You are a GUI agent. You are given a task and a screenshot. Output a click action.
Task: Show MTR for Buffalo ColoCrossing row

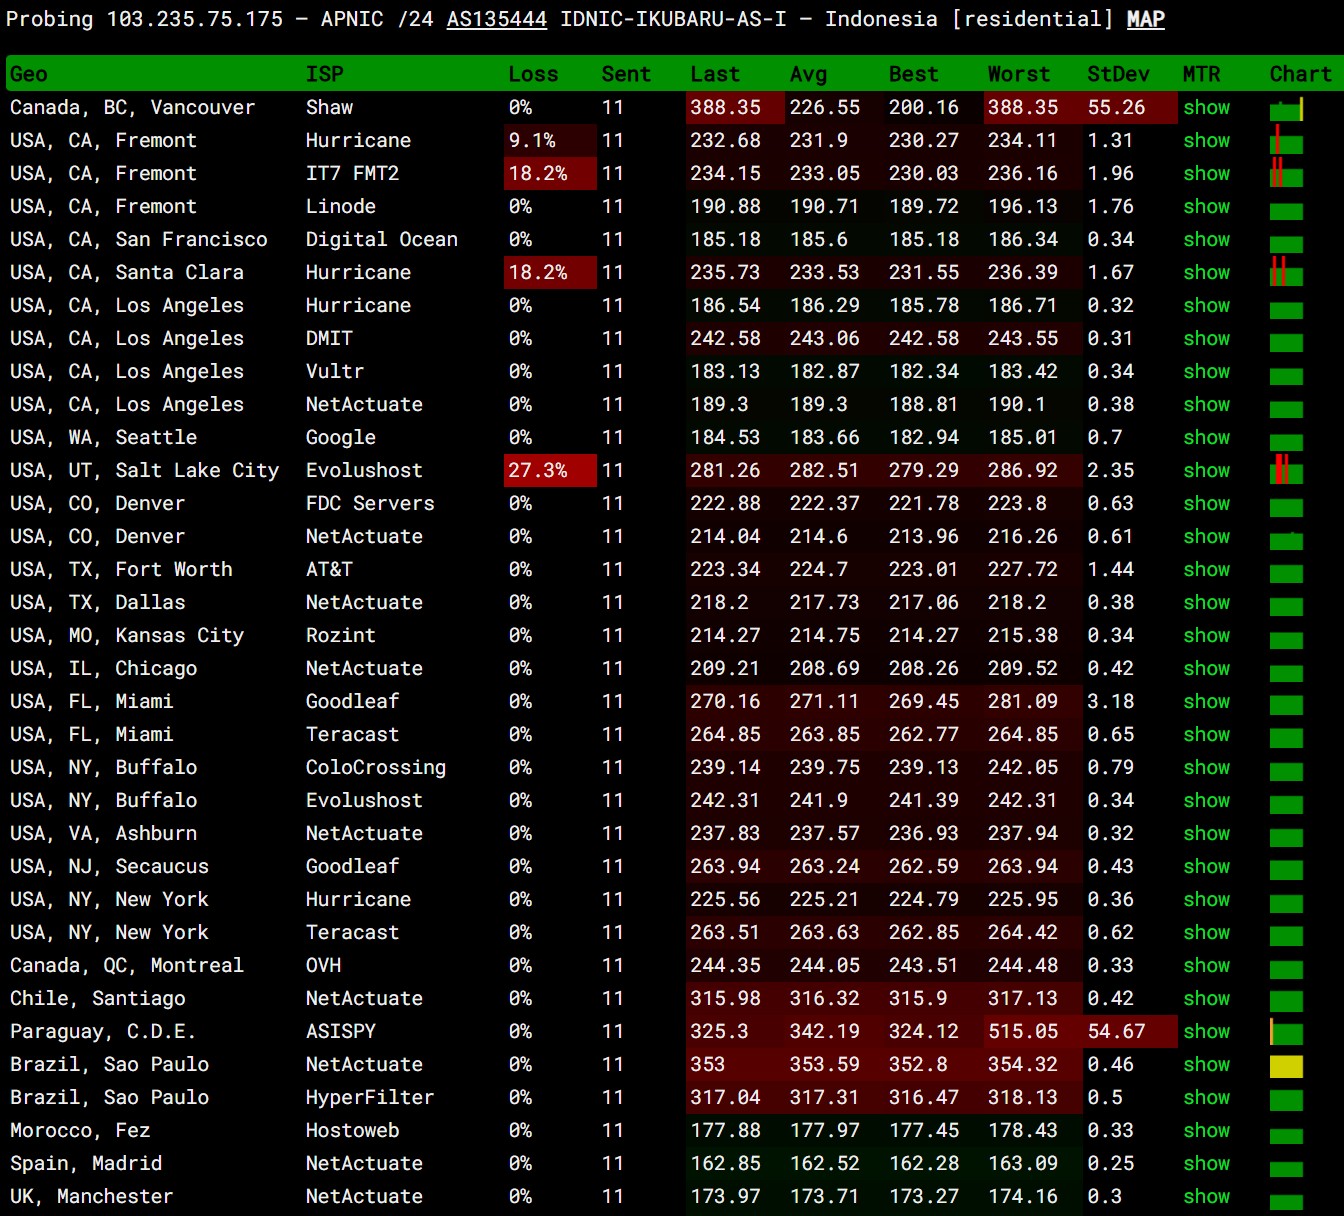pos(1206,767)
